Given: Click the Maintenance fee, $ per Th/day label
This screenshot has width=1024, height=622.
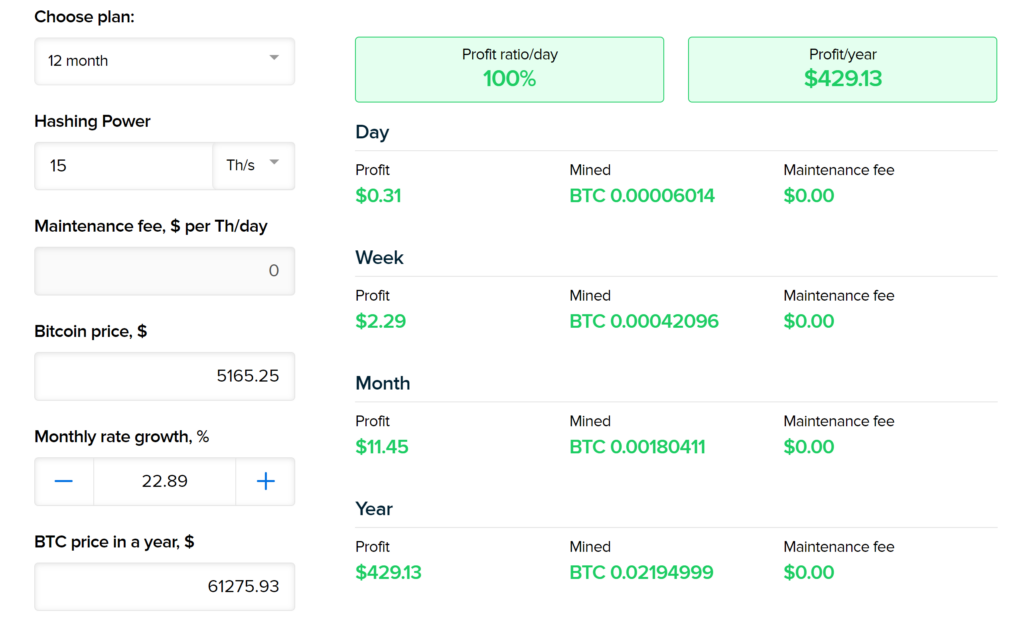Looking at the screenshot, I should click(x=151, y=226).
